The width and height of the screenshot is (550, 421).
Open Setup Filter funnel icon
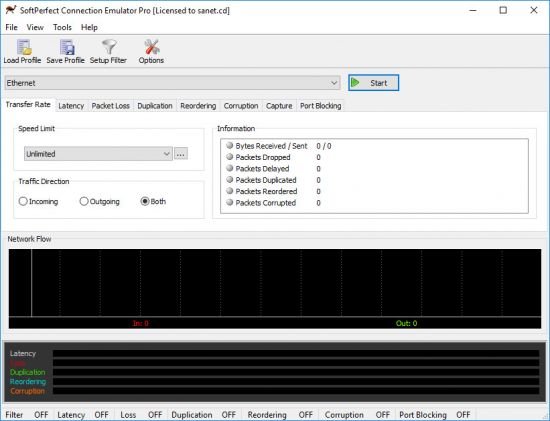click(109, 47)
